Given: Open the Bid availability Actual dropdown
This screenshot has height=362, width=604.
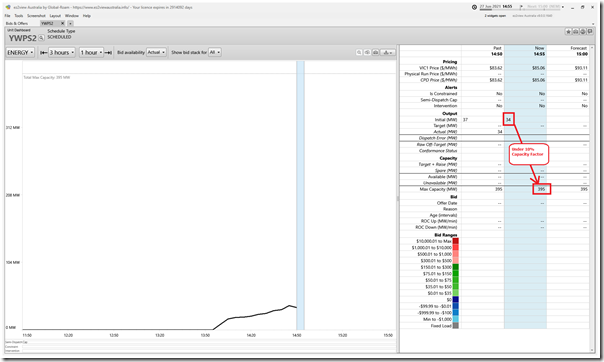Looking at the screenshot, I should coord(156,52).
